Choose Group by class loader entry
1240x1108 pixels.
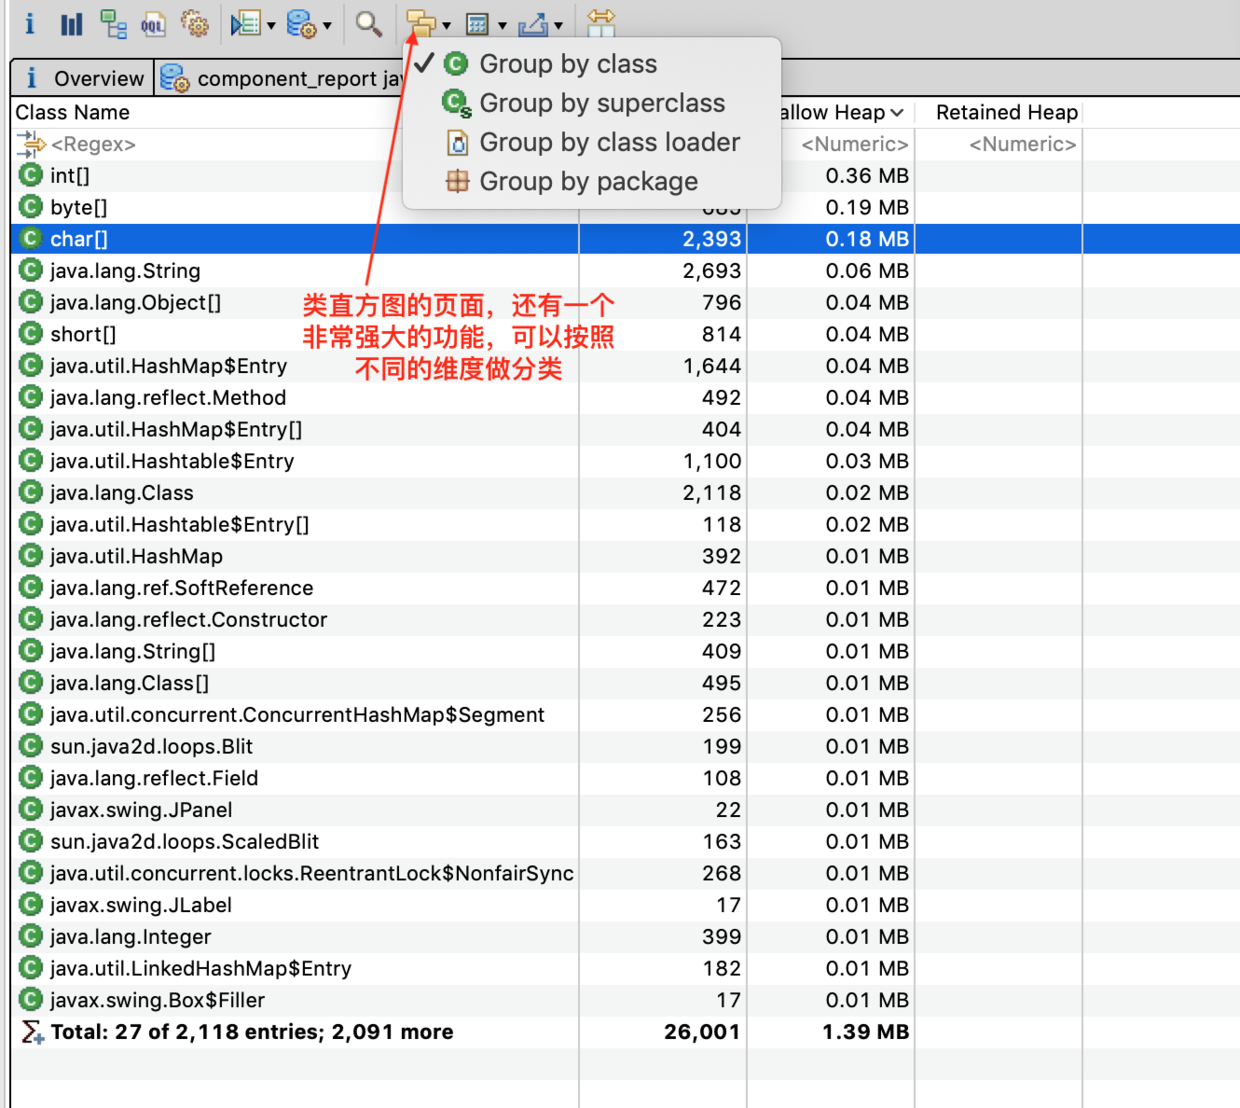point(592,142)
